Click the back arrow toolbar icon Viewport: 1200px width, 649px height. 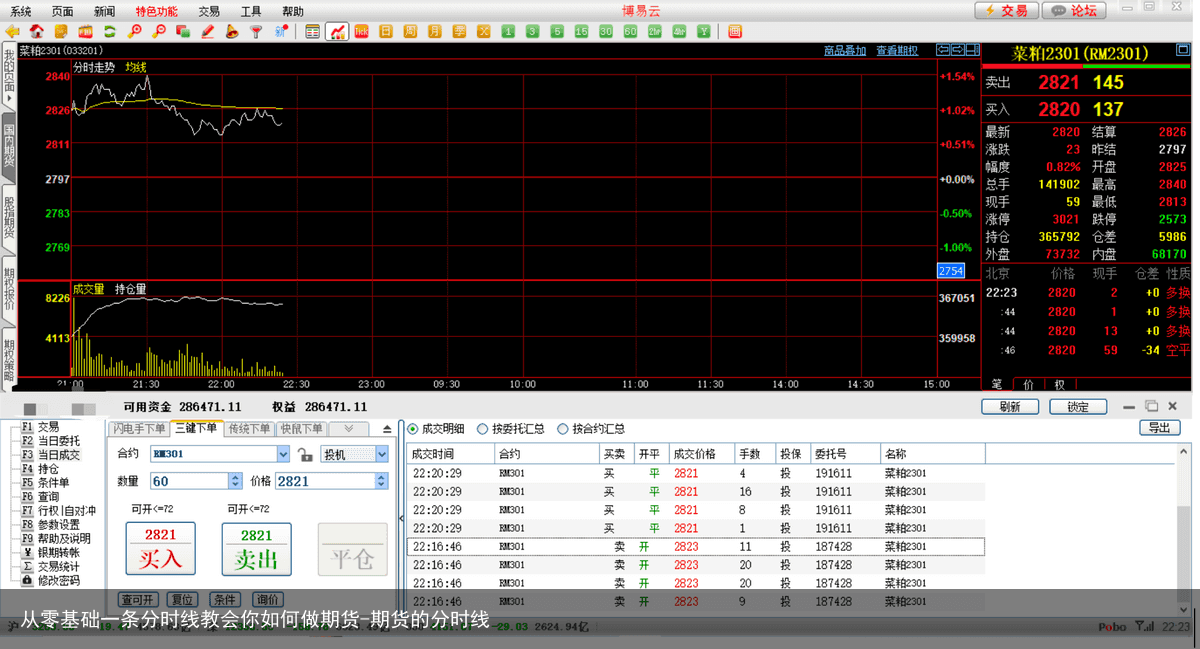12,31
